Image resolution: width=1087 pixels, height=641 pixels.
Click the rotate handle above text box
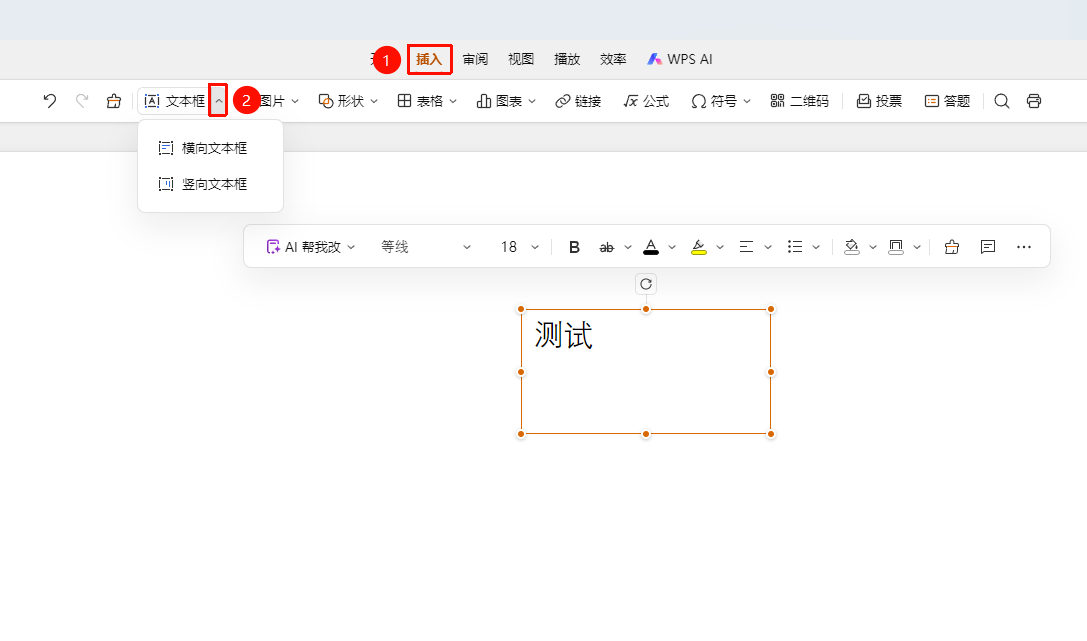[x=646, y=284]
